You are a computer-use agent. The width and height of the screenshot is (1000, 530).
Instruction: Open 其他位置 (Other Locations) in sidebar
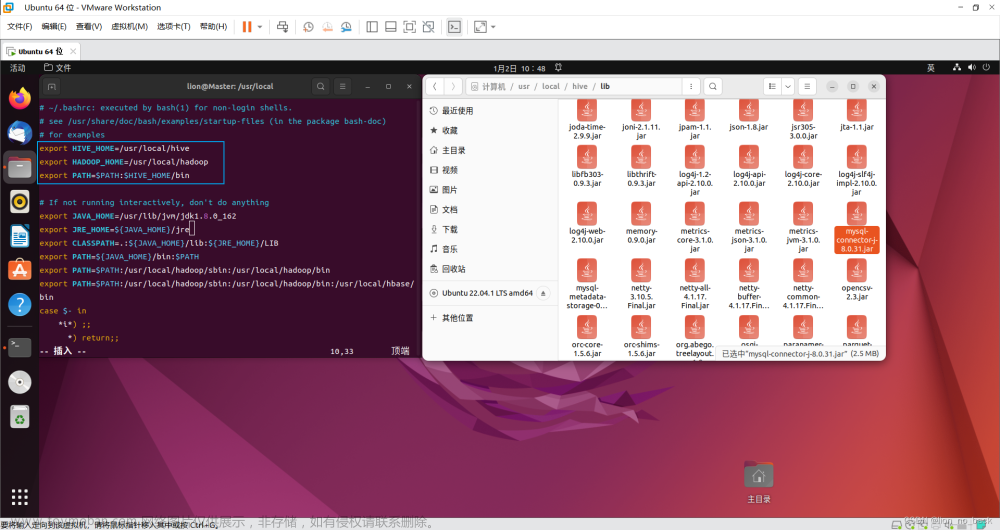coord(491,318)
